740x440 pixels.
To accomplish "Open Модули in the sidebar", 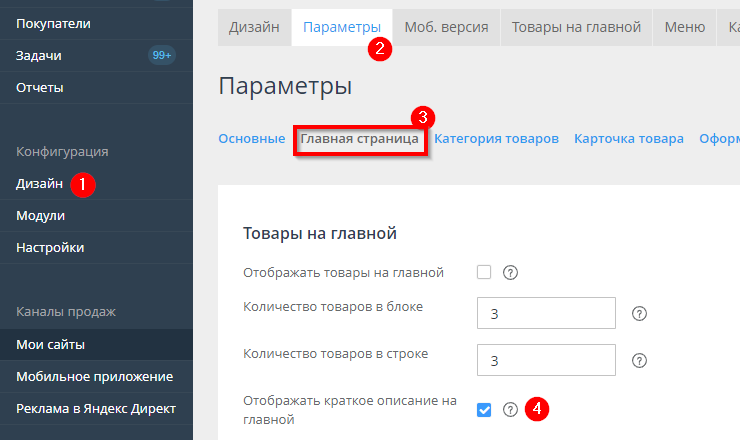I will click(x=40, y=215).
